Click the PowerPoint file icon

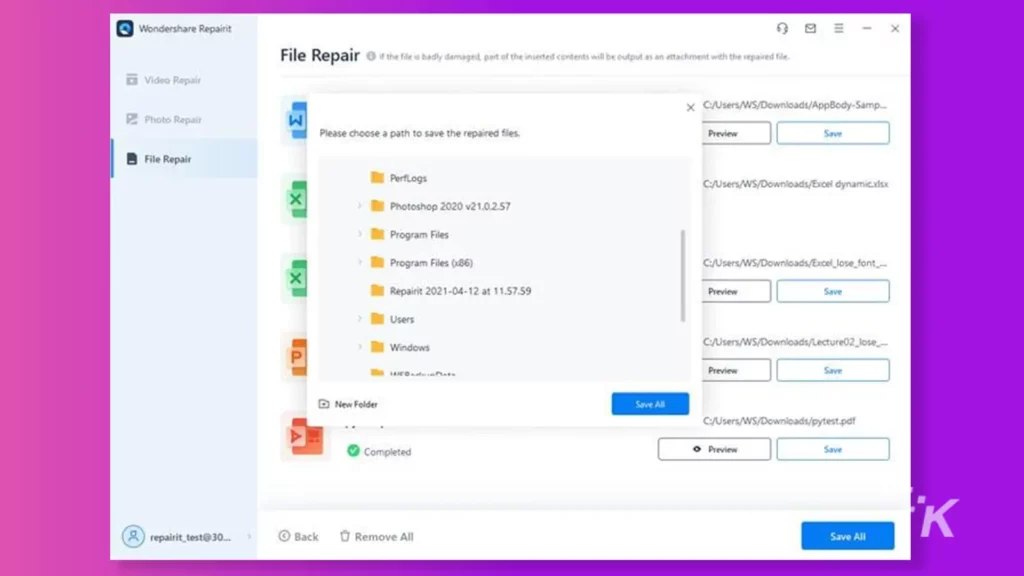295,357
